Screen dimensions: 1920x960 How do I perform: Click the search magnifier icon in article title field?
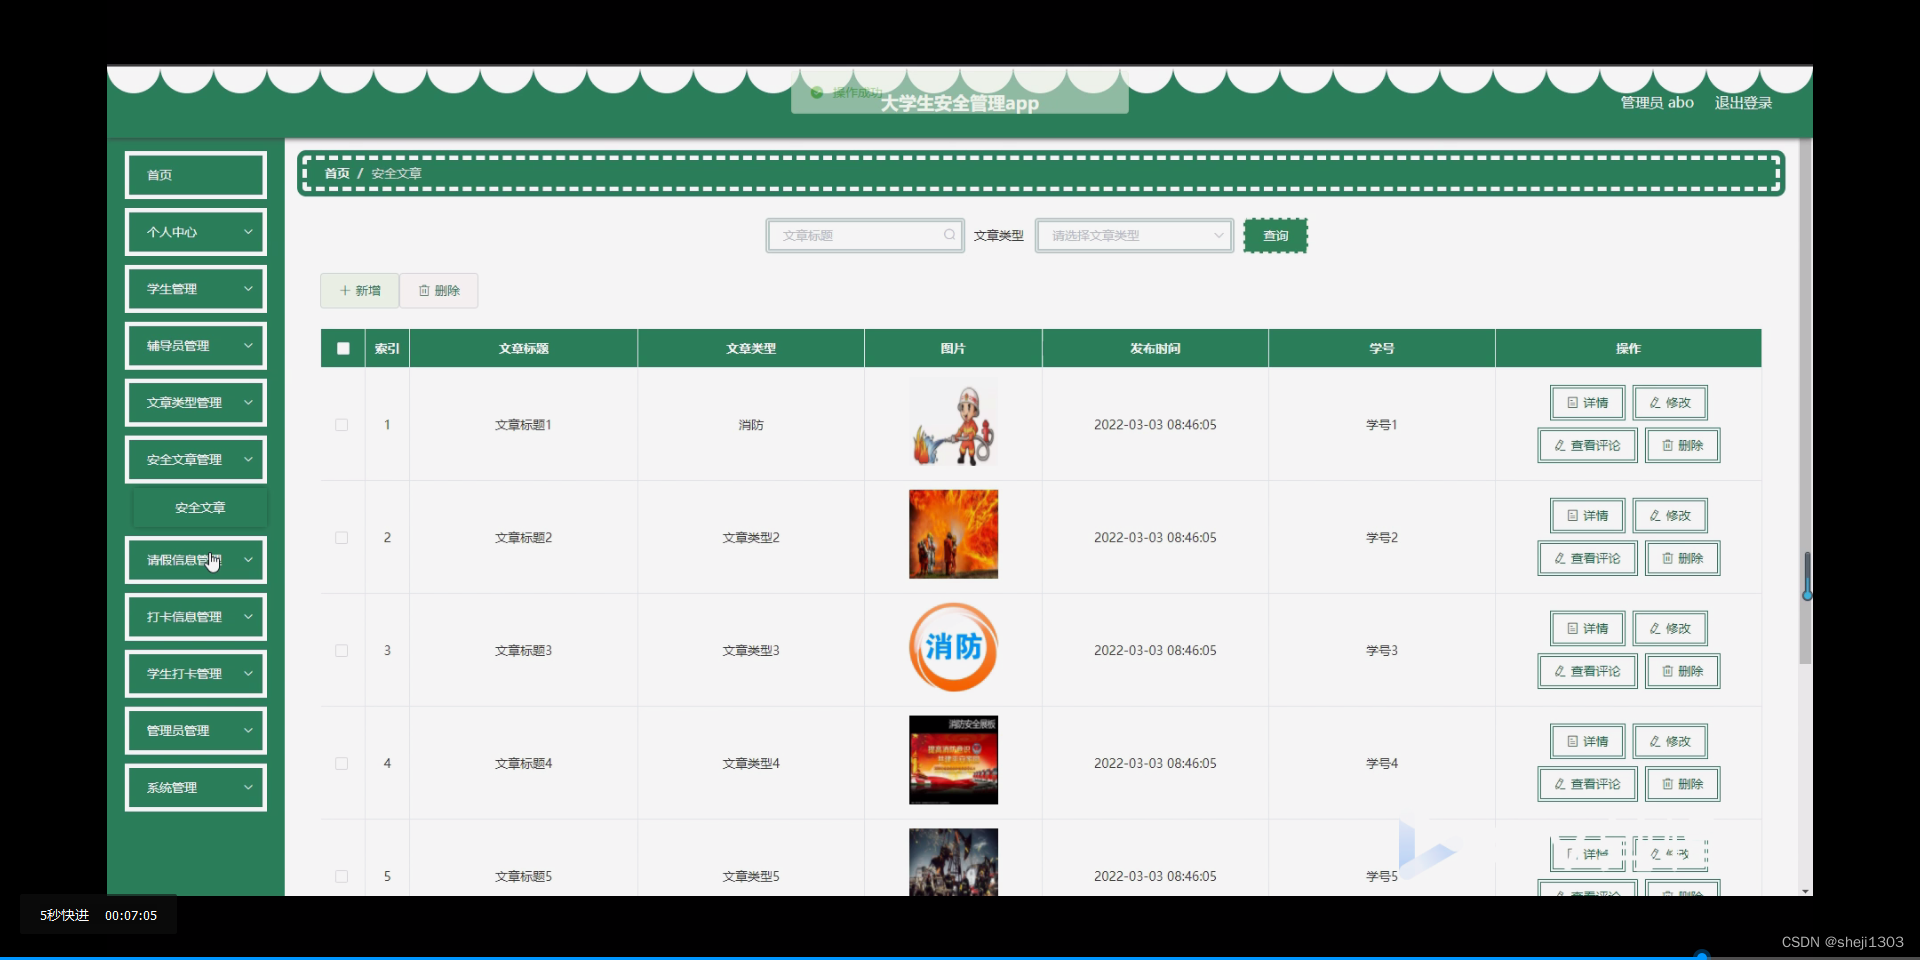tap(949, 235)
